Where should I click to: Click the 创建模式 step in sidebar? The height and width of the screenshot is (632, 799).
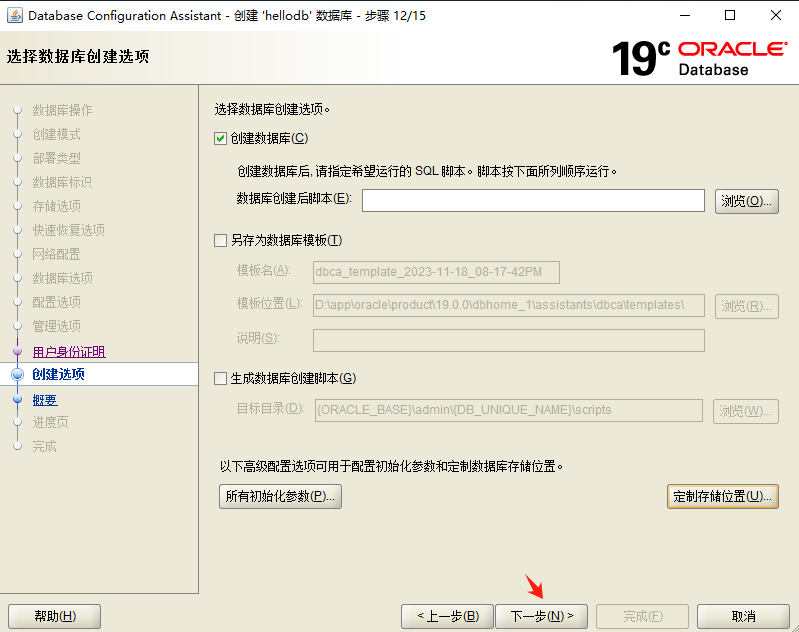56,135
